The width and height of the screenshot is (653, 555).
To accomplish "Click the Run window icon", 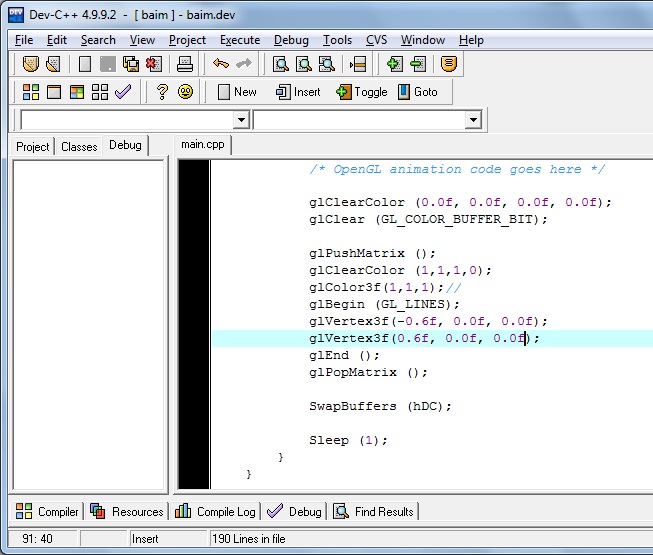I will pos(54,92).
